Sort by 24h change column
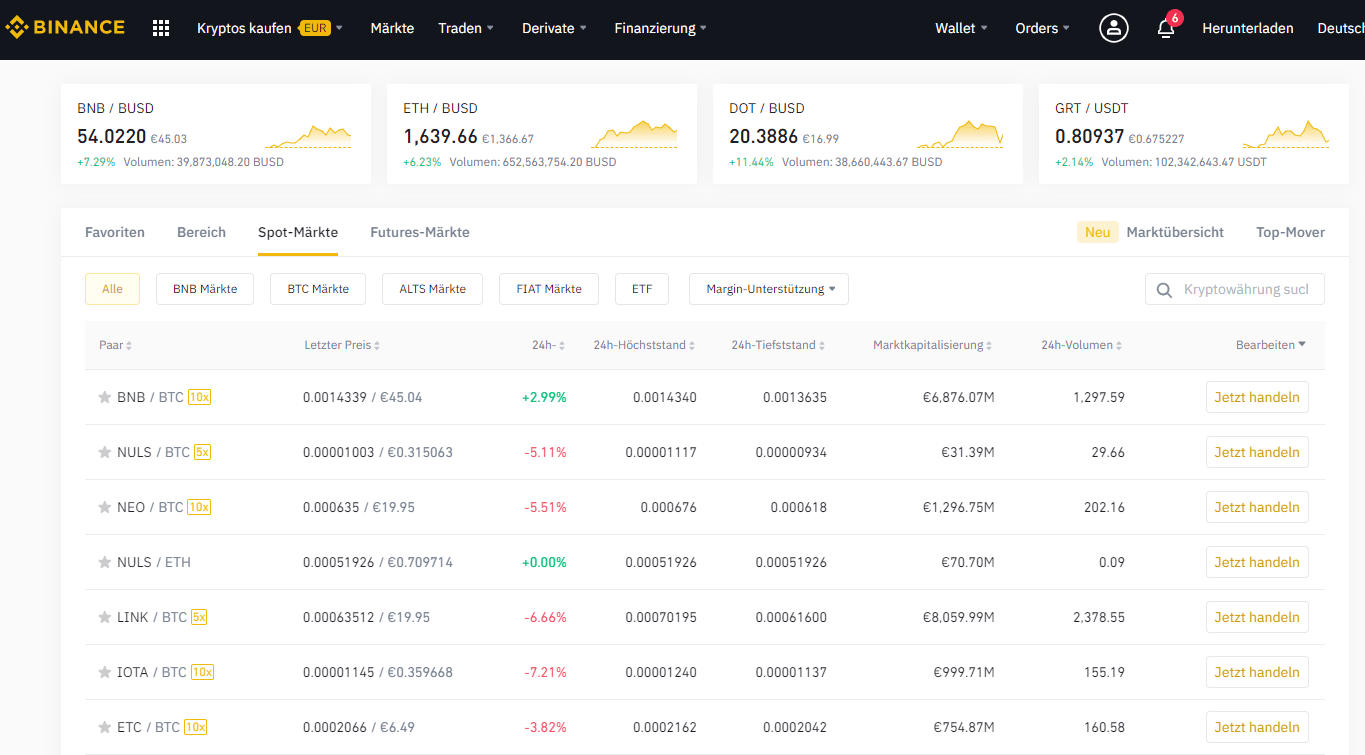 (549, 345)
